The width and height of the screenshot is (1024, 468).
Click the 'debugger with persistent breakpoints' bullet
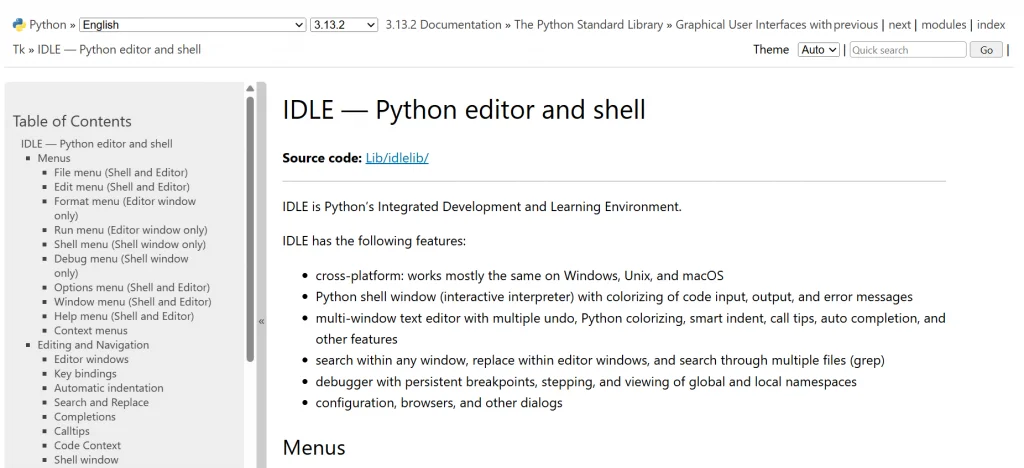pos(586,381)
